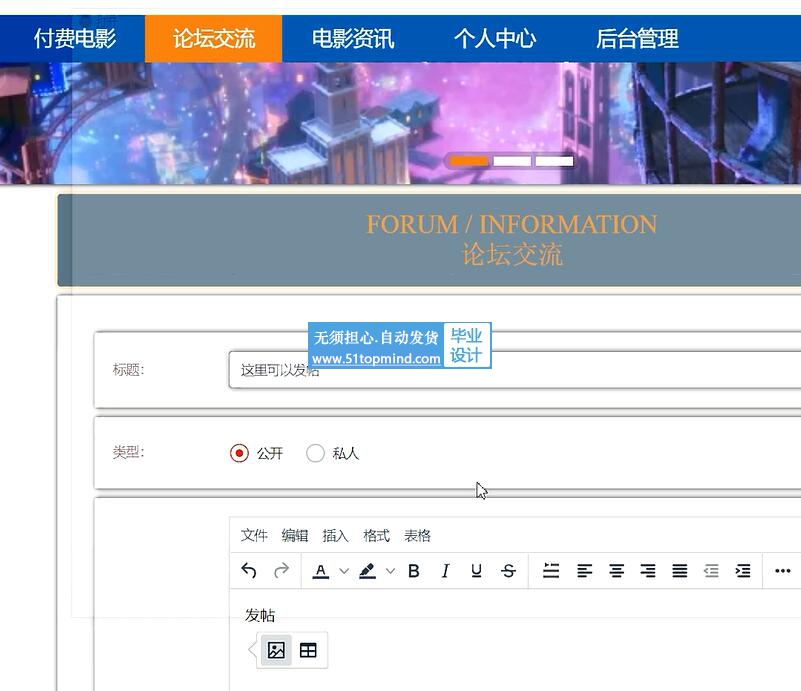Go to the 电影资讯 navigation tab
The height and width of the screenshot is (691, 801).
(x=353, y=39)
